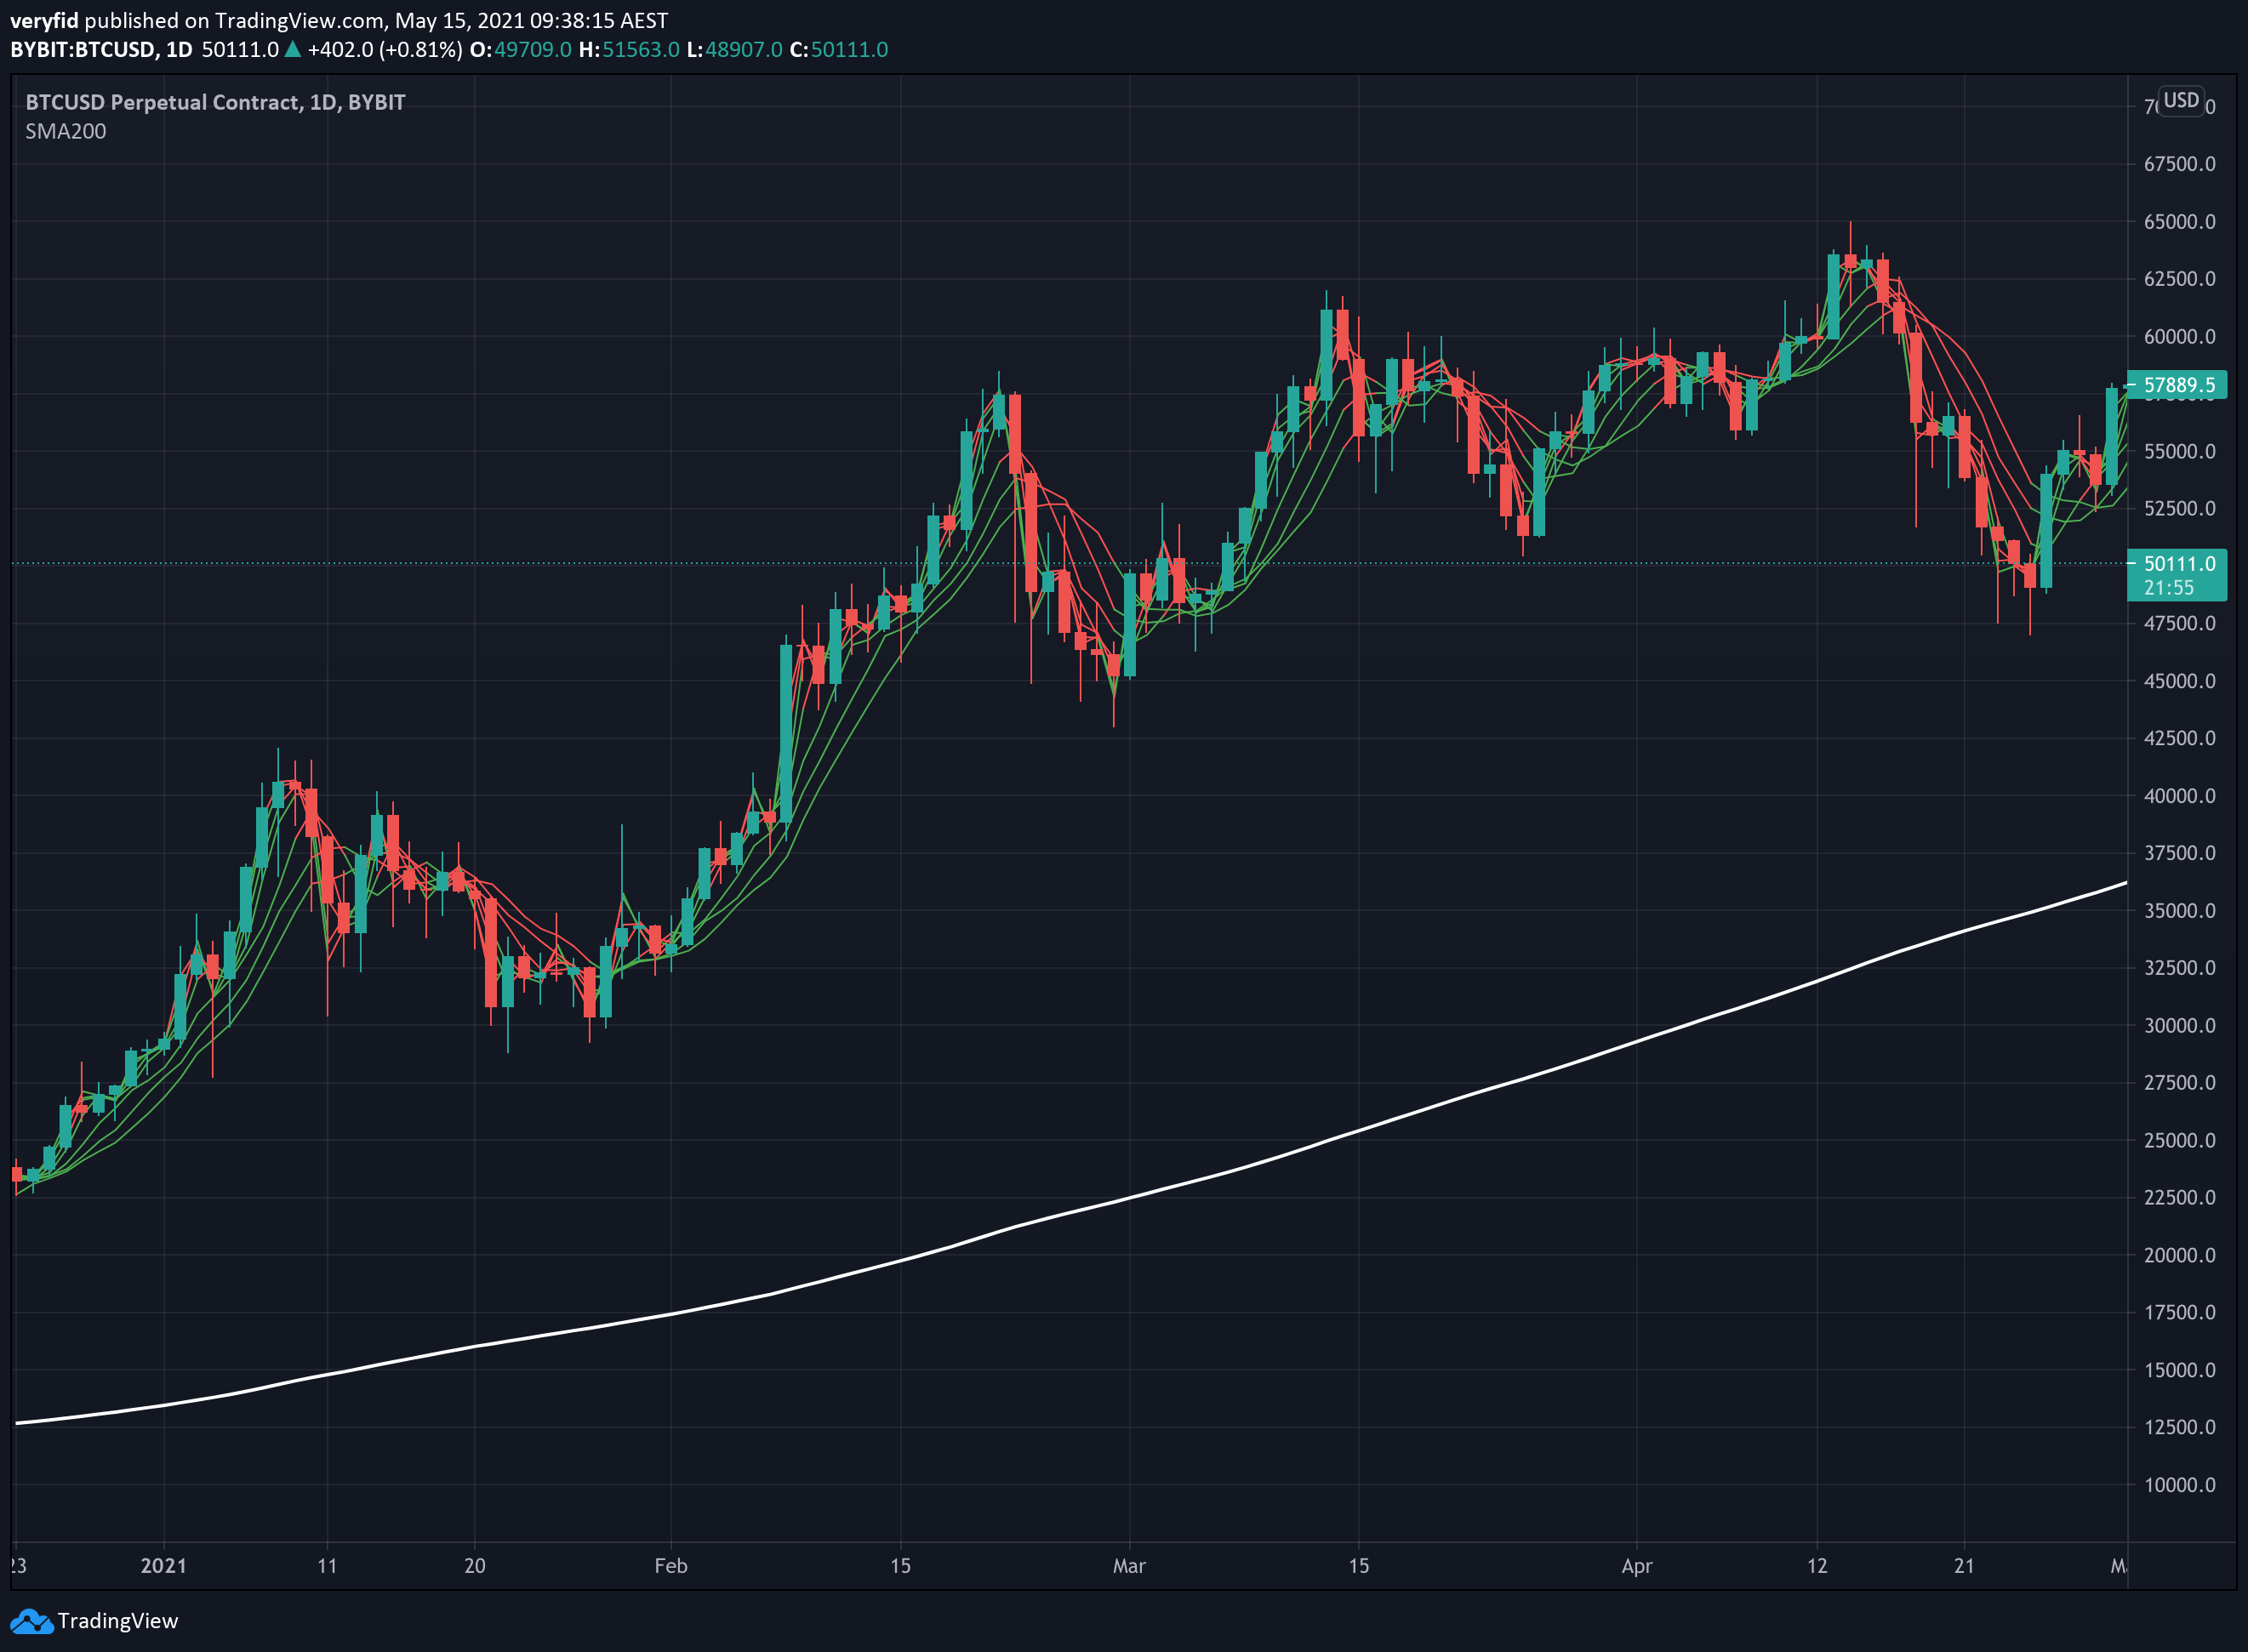Click the 65000.0 price axis label
This screenshot has width=2248, height=1652.
coord(2179,222)
